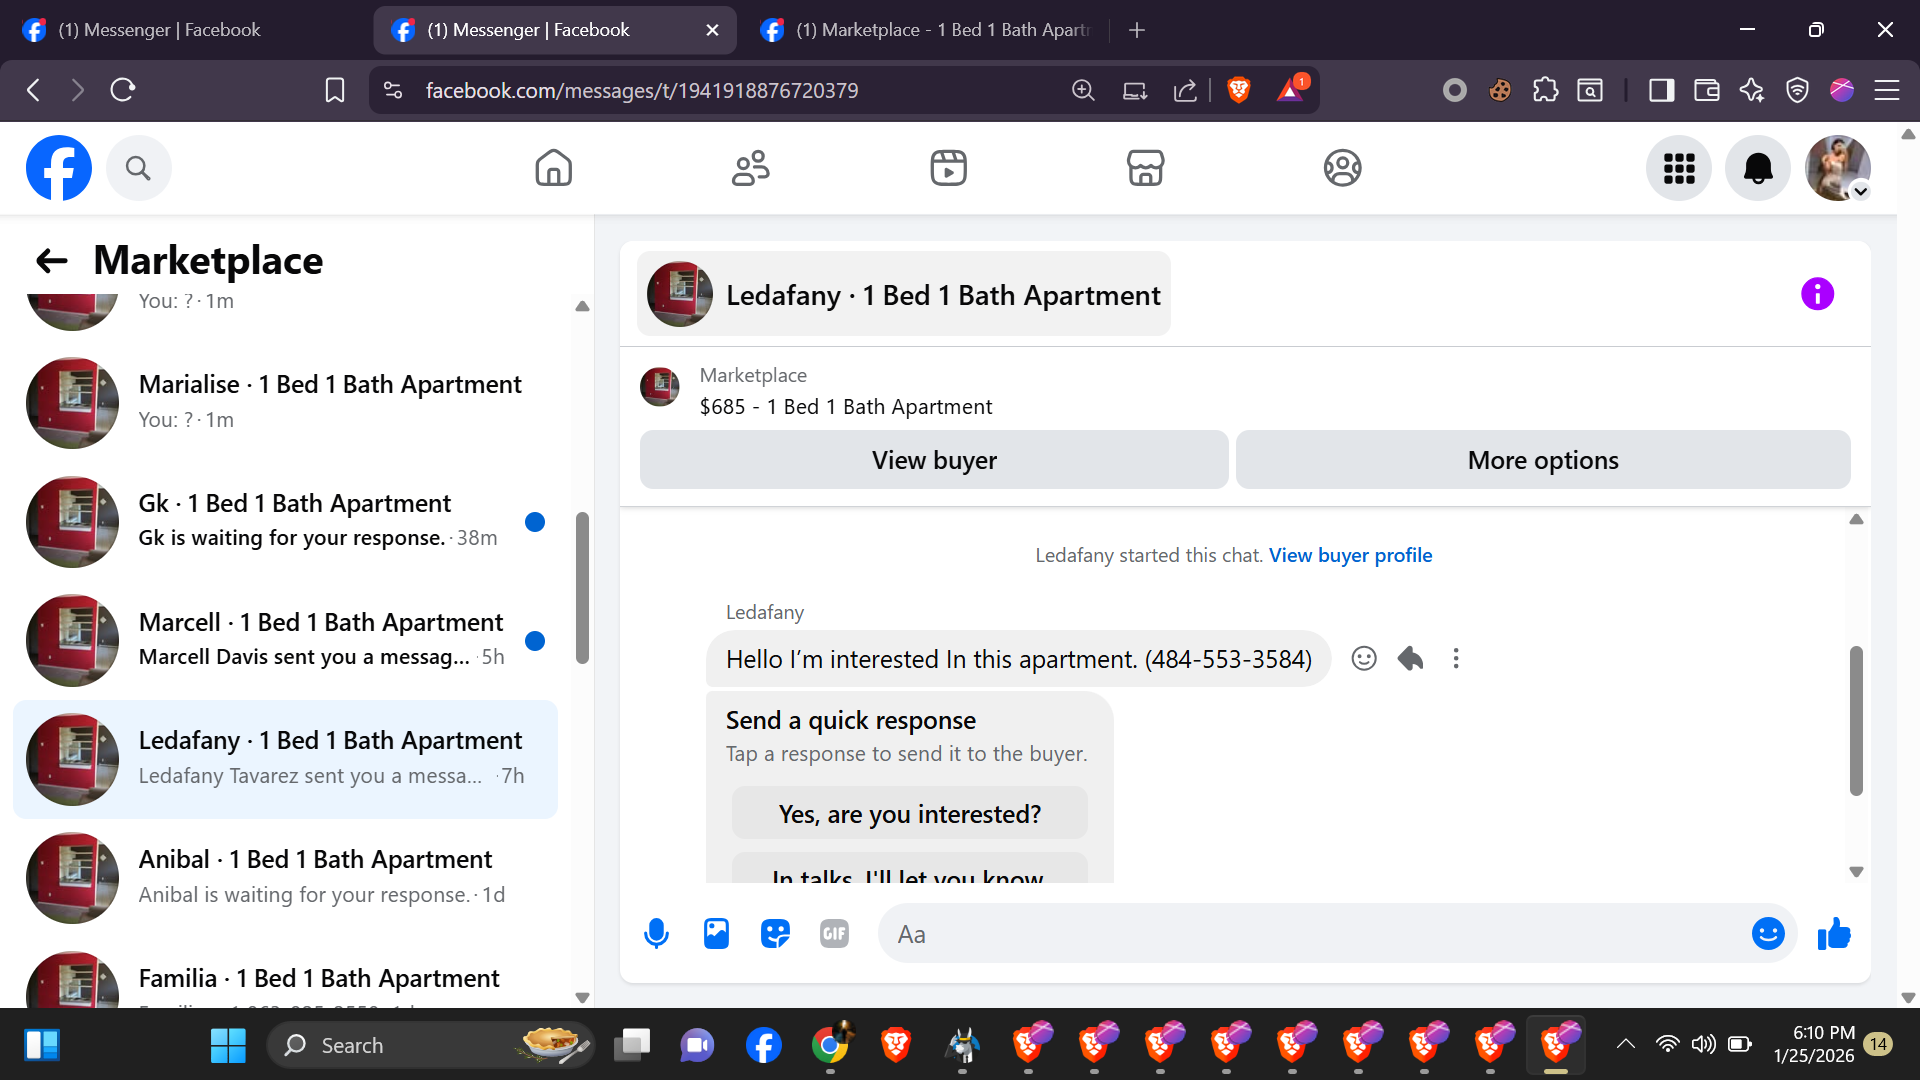Select the Ledafany conversation in list
The width and height of the screenshot is (1920, 1080).
285,759
